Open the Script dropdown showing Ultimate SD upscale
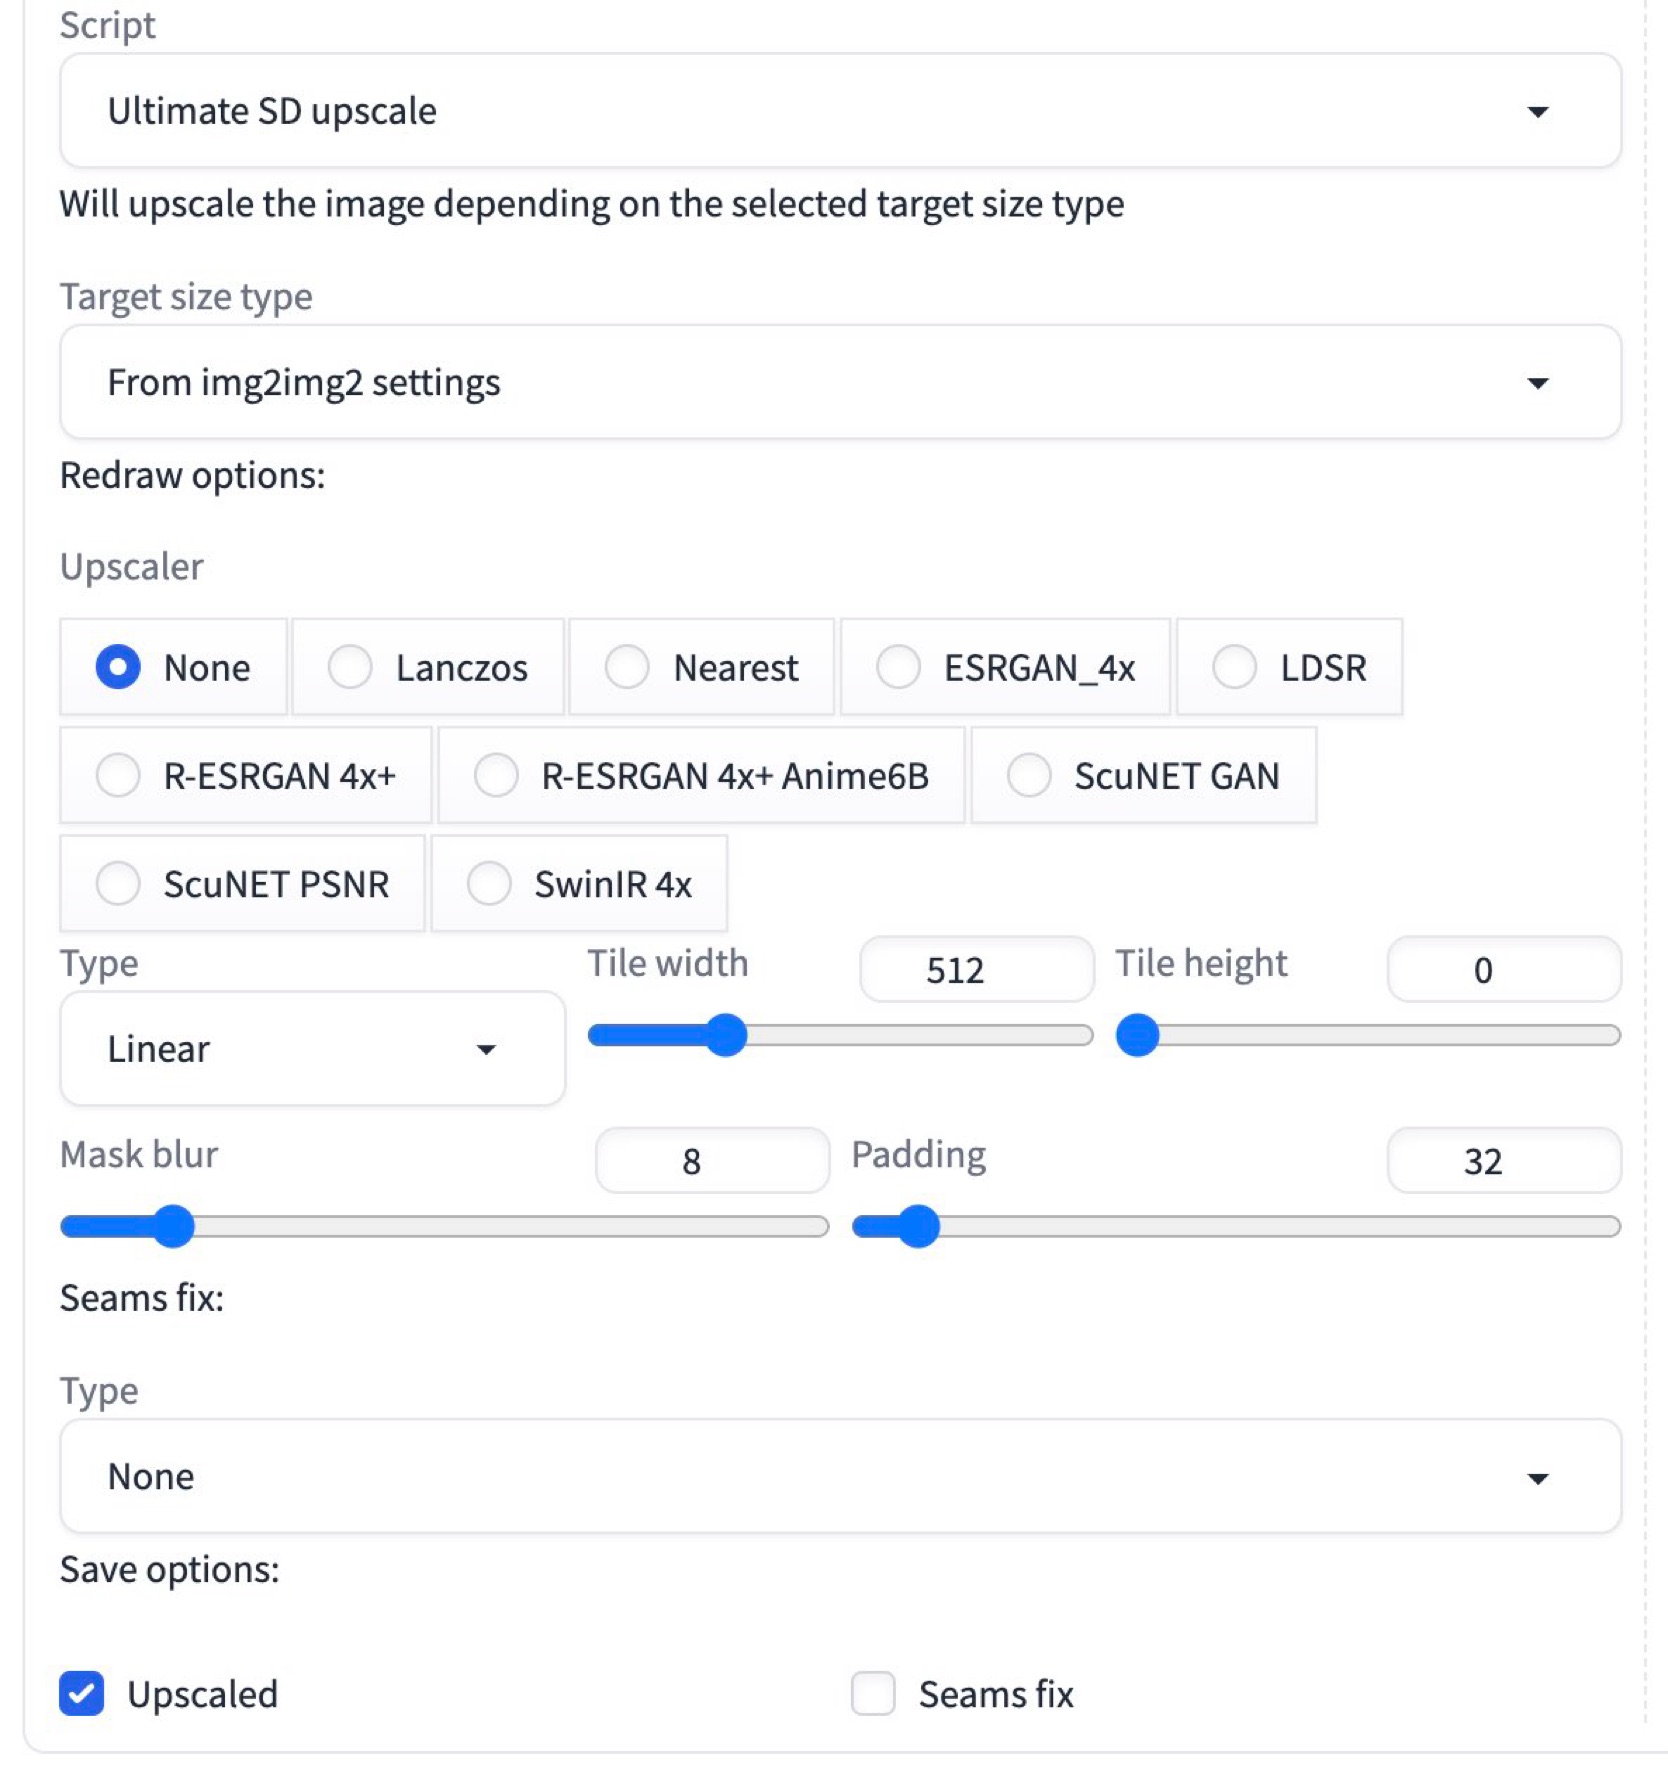 click(838, 111)
